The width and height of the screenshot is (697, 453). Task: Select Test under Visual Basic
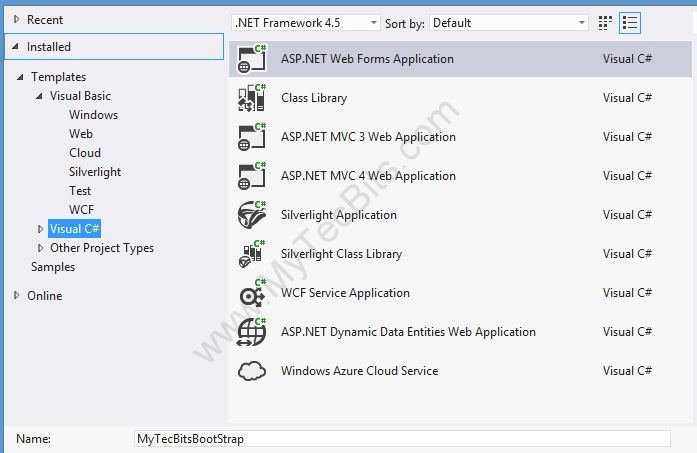(80, 191)
